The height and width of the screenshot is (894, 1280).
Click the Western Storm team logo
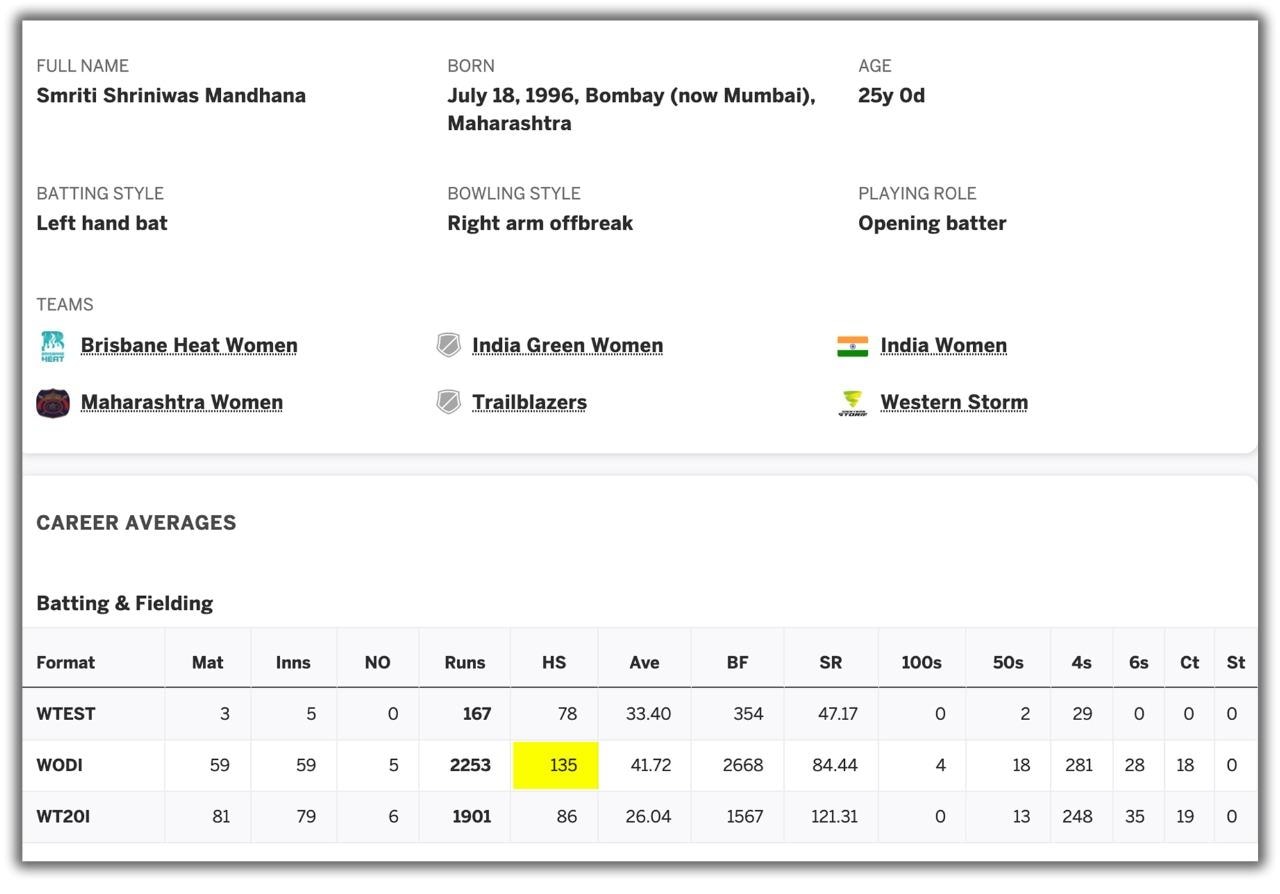(x=852, y=403)
